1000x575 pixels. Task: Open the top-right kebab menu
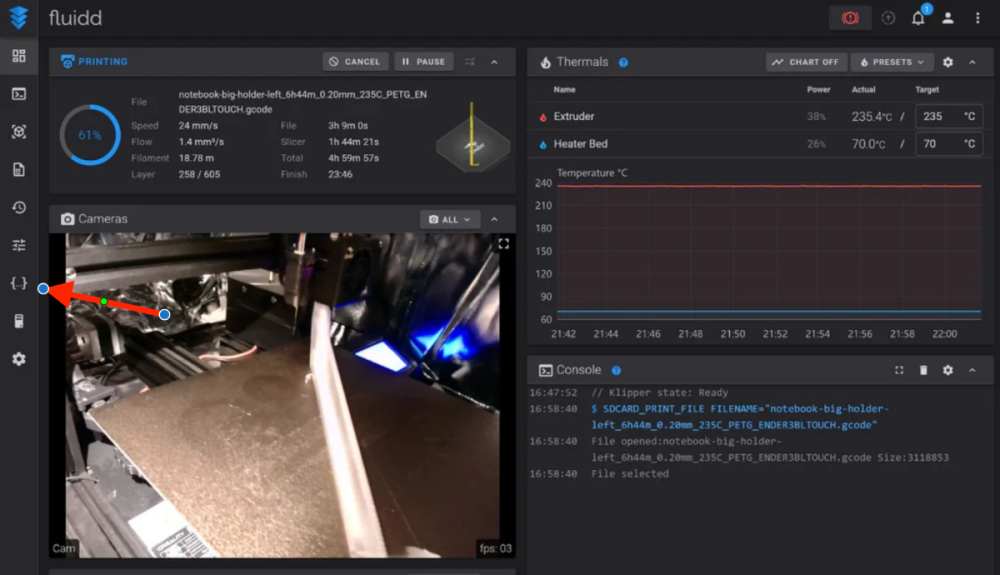click(x=977, y=18)
